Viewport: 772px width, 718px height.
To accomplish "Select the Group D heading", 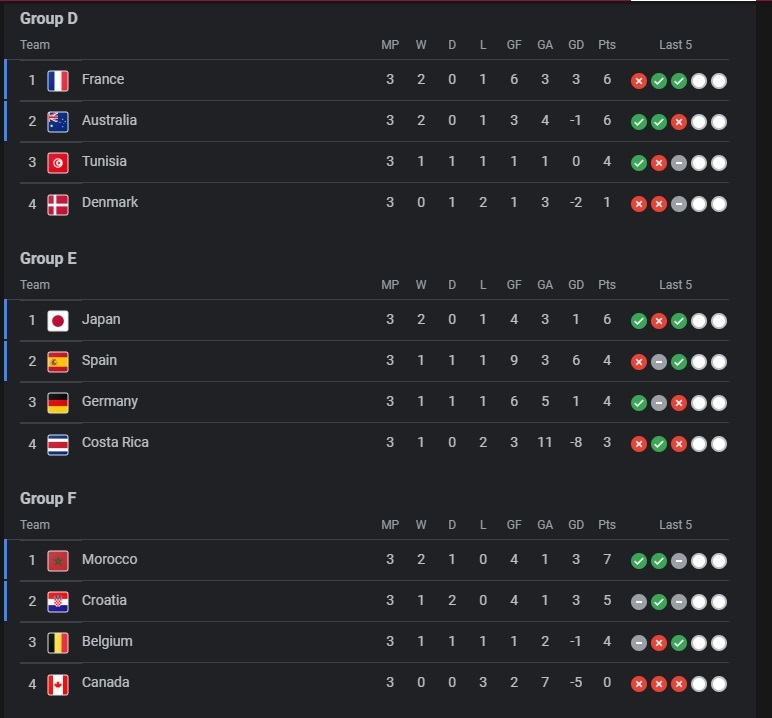I will coord(49,19).
